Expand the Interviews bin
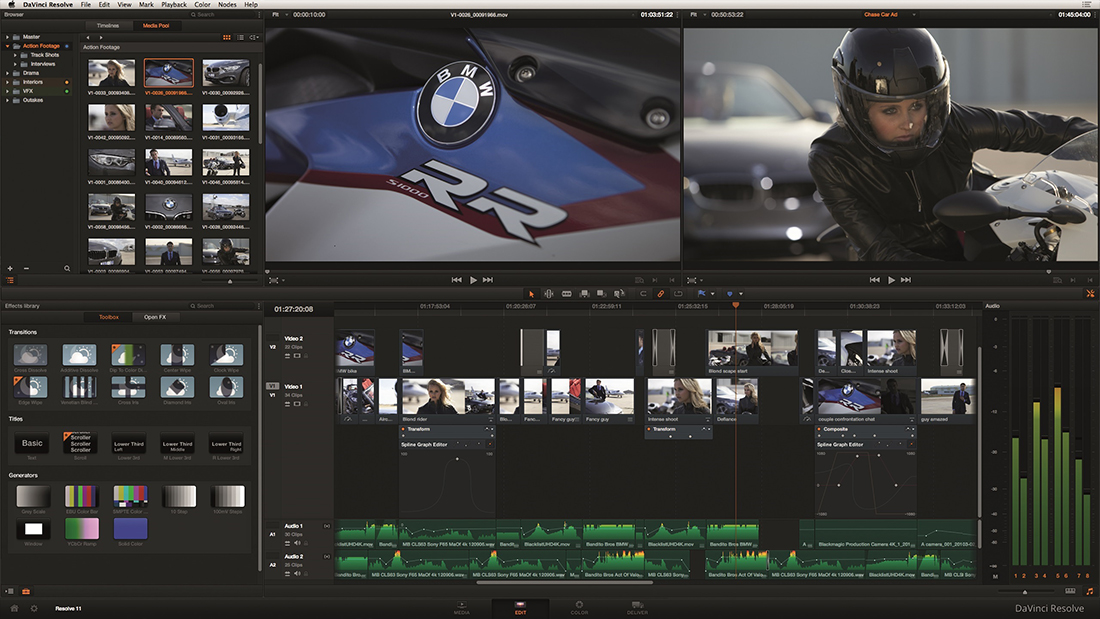The width and height of the screenshot is (1100, 619). pyautogui.click(x=15, y=64)
